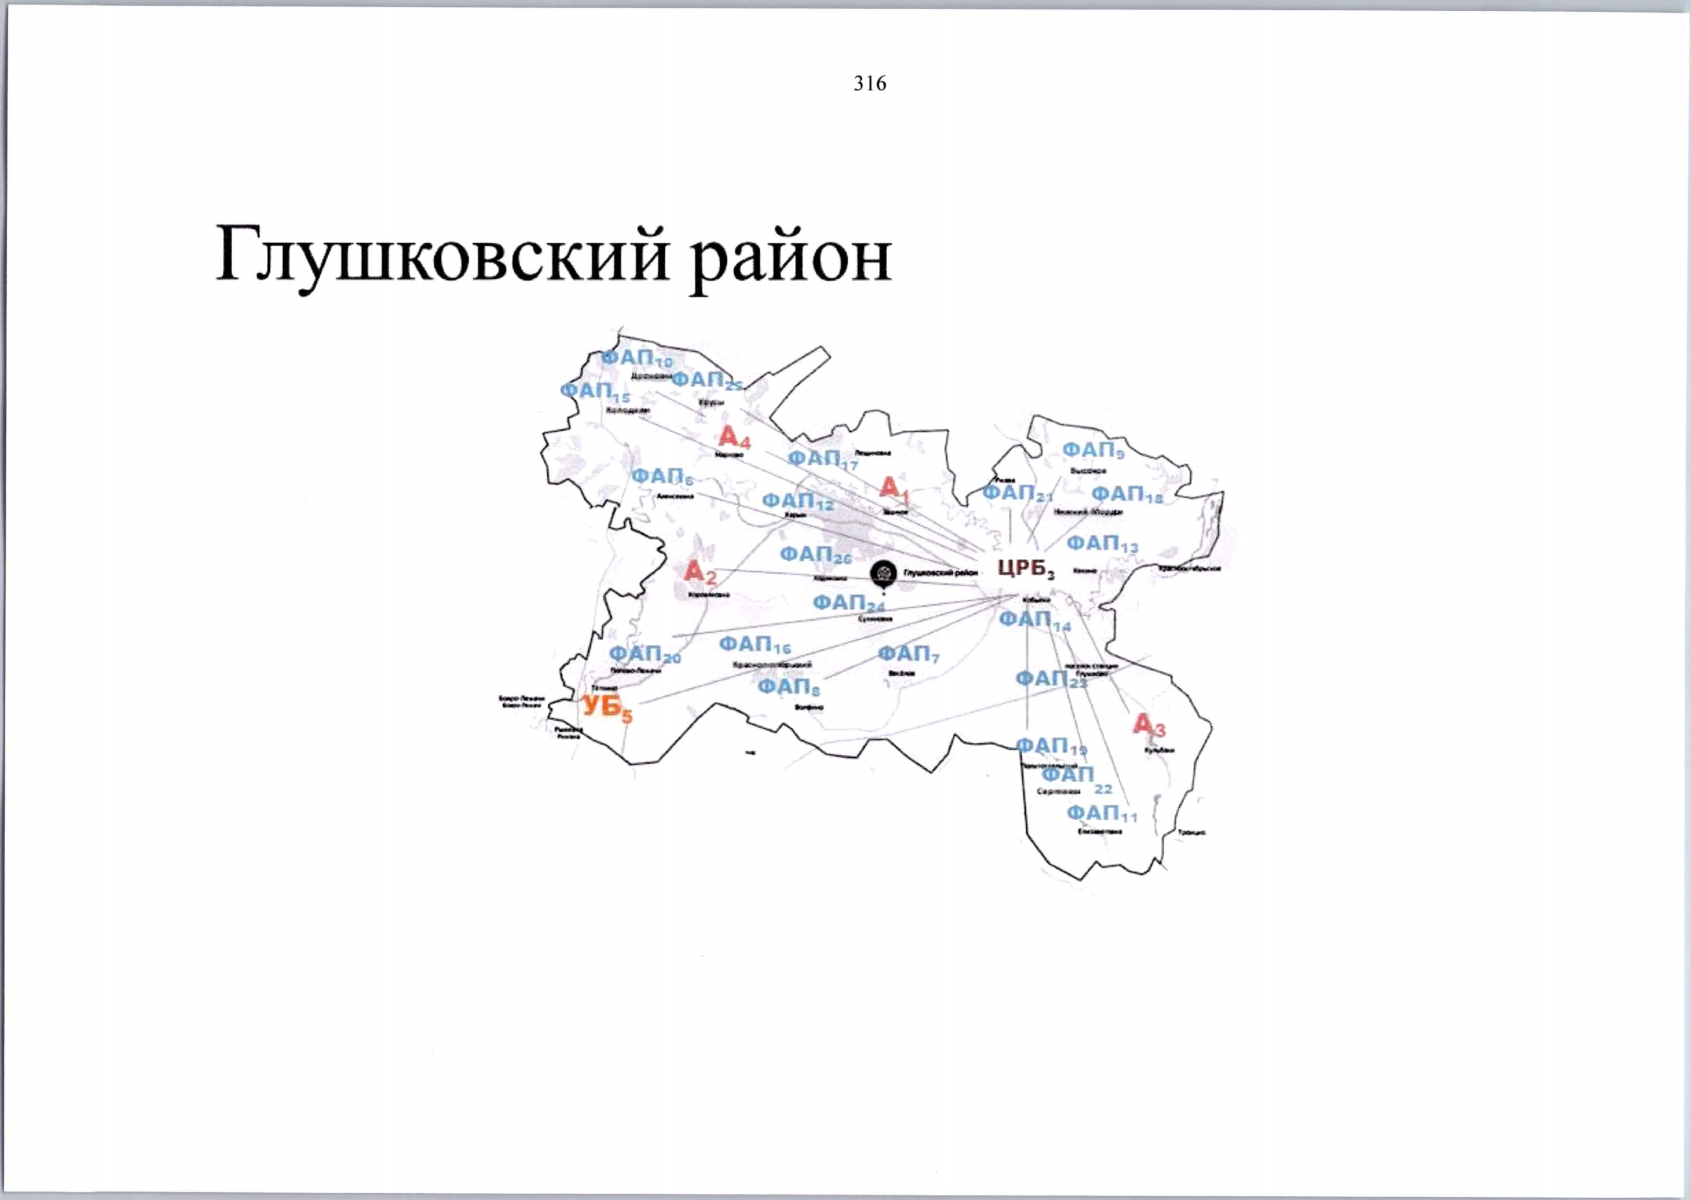Select the orange УБ5 label
The height and width of the screenshot is (1200, 1691).
(607, 708)
